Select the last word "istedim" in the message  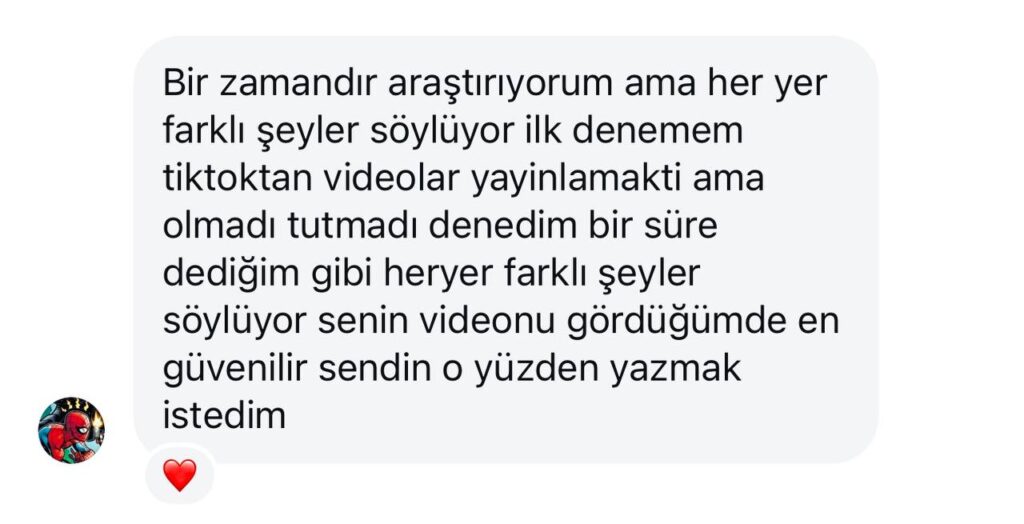pyautogui.click(x=224, y=416)
